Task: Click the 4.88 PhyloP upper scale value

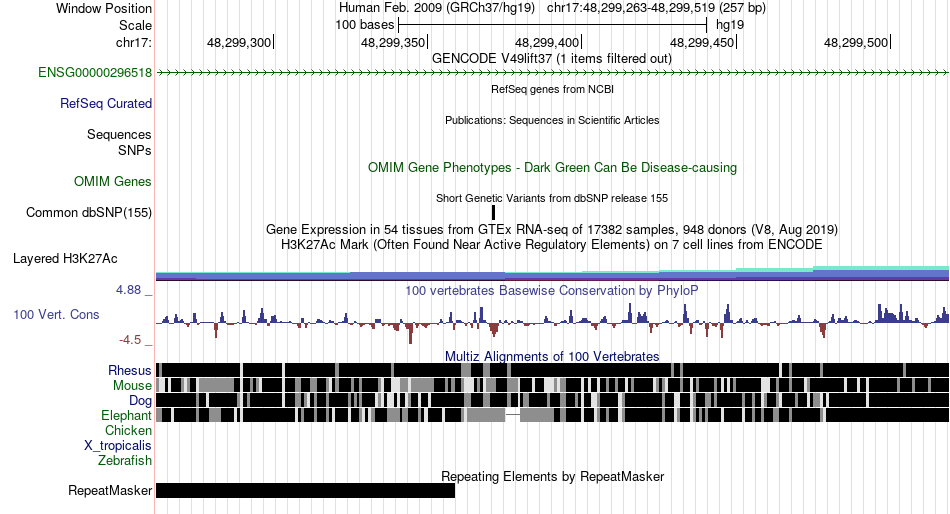Action: pos(128,290)
